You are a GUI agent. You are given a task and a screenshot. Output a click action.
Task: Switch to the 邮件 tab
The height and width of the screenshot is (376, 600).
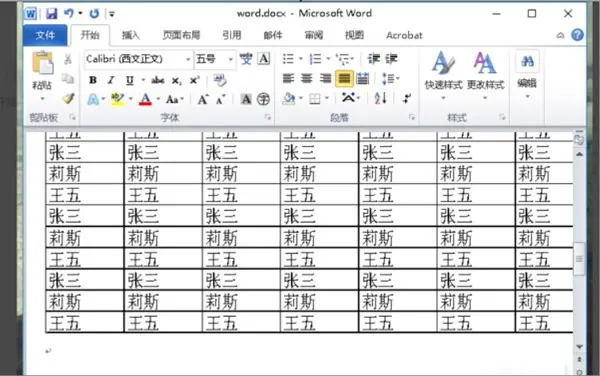272,35
